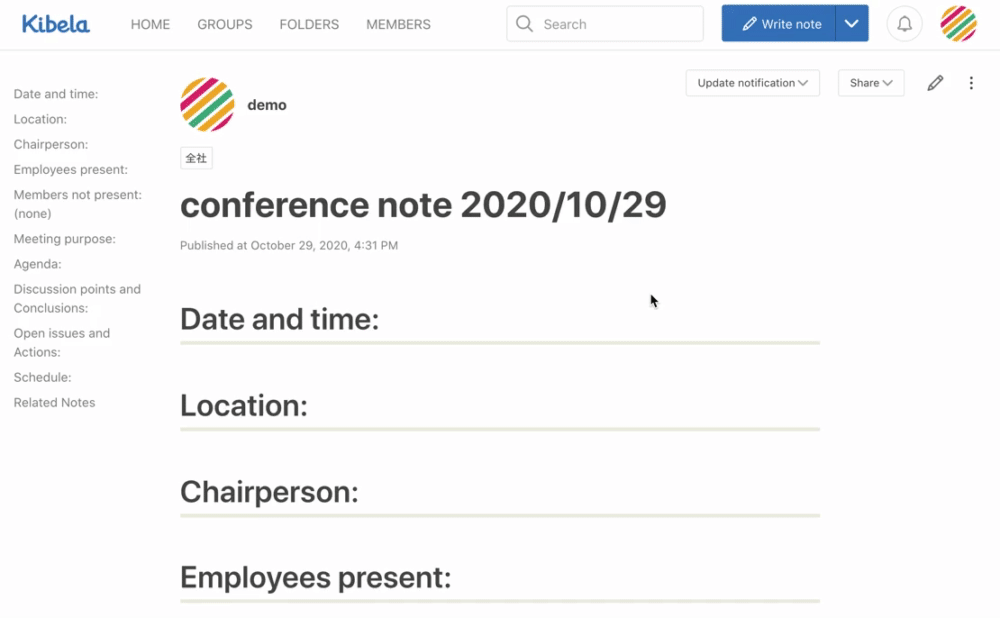Go to the HOME menu
The image size is (1000, 618).
click(x=150, y=24)
